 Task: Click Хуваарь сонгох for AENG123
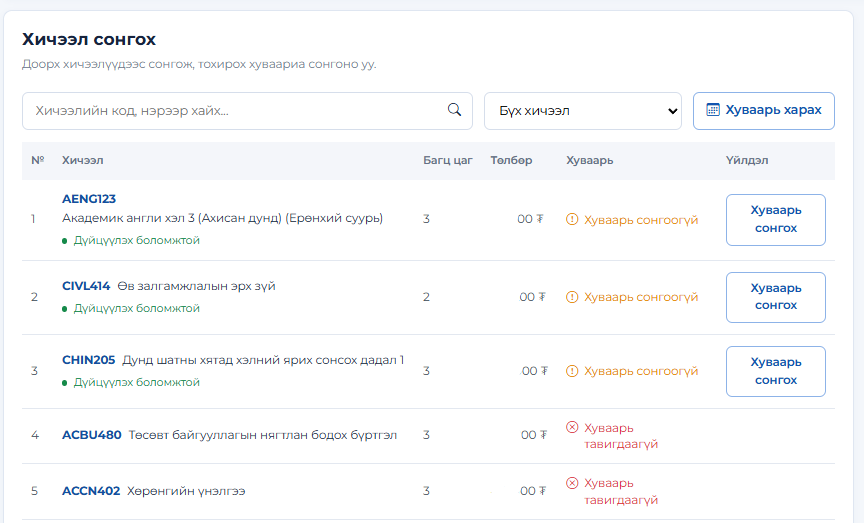(x=775, y=219)
